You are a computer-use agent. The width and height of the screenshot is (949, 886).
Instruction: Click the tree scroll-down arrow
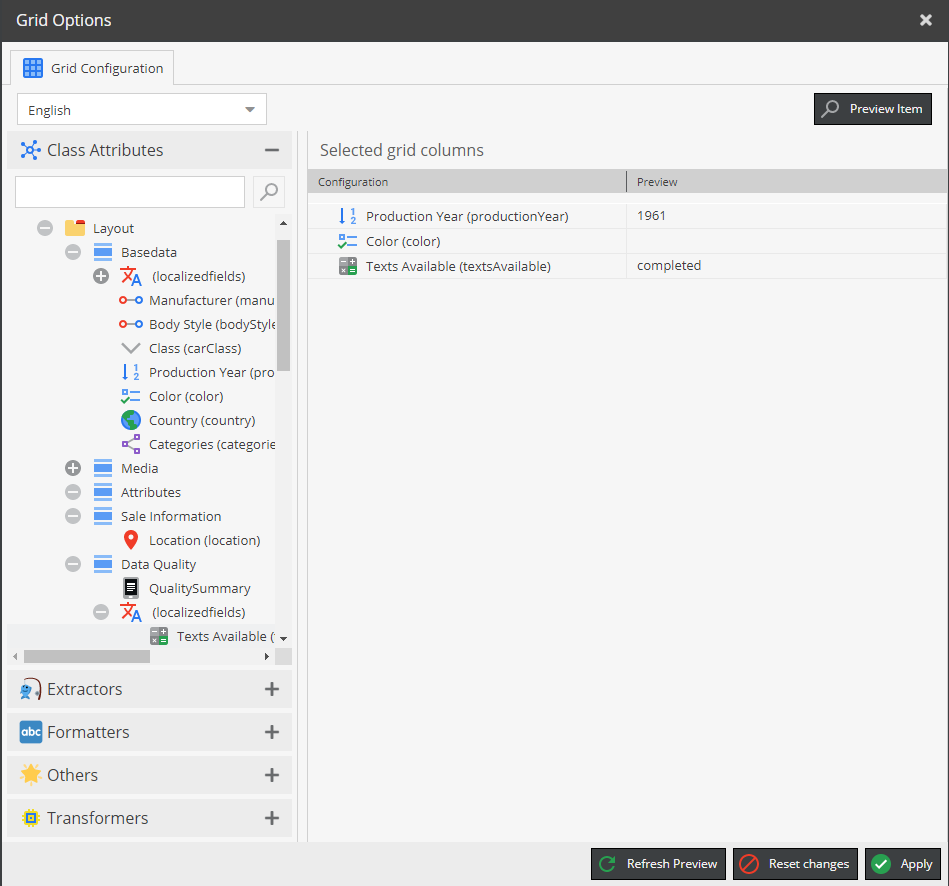coord(283,638)
